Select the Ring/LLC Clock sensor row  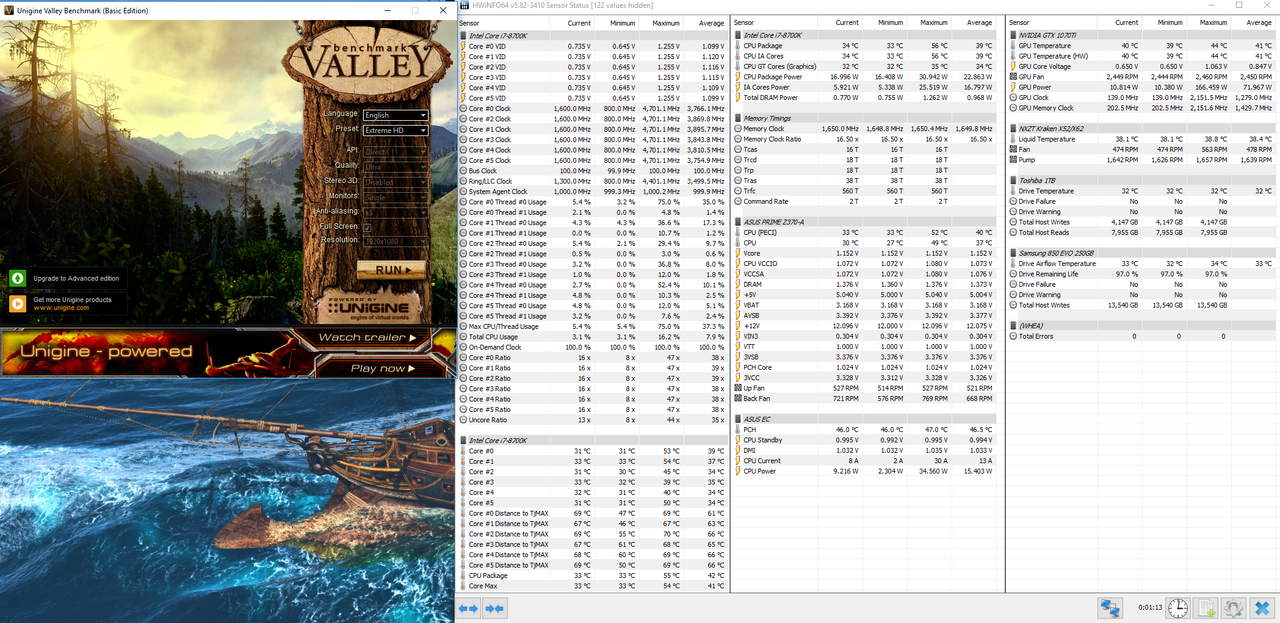point(593,181)
